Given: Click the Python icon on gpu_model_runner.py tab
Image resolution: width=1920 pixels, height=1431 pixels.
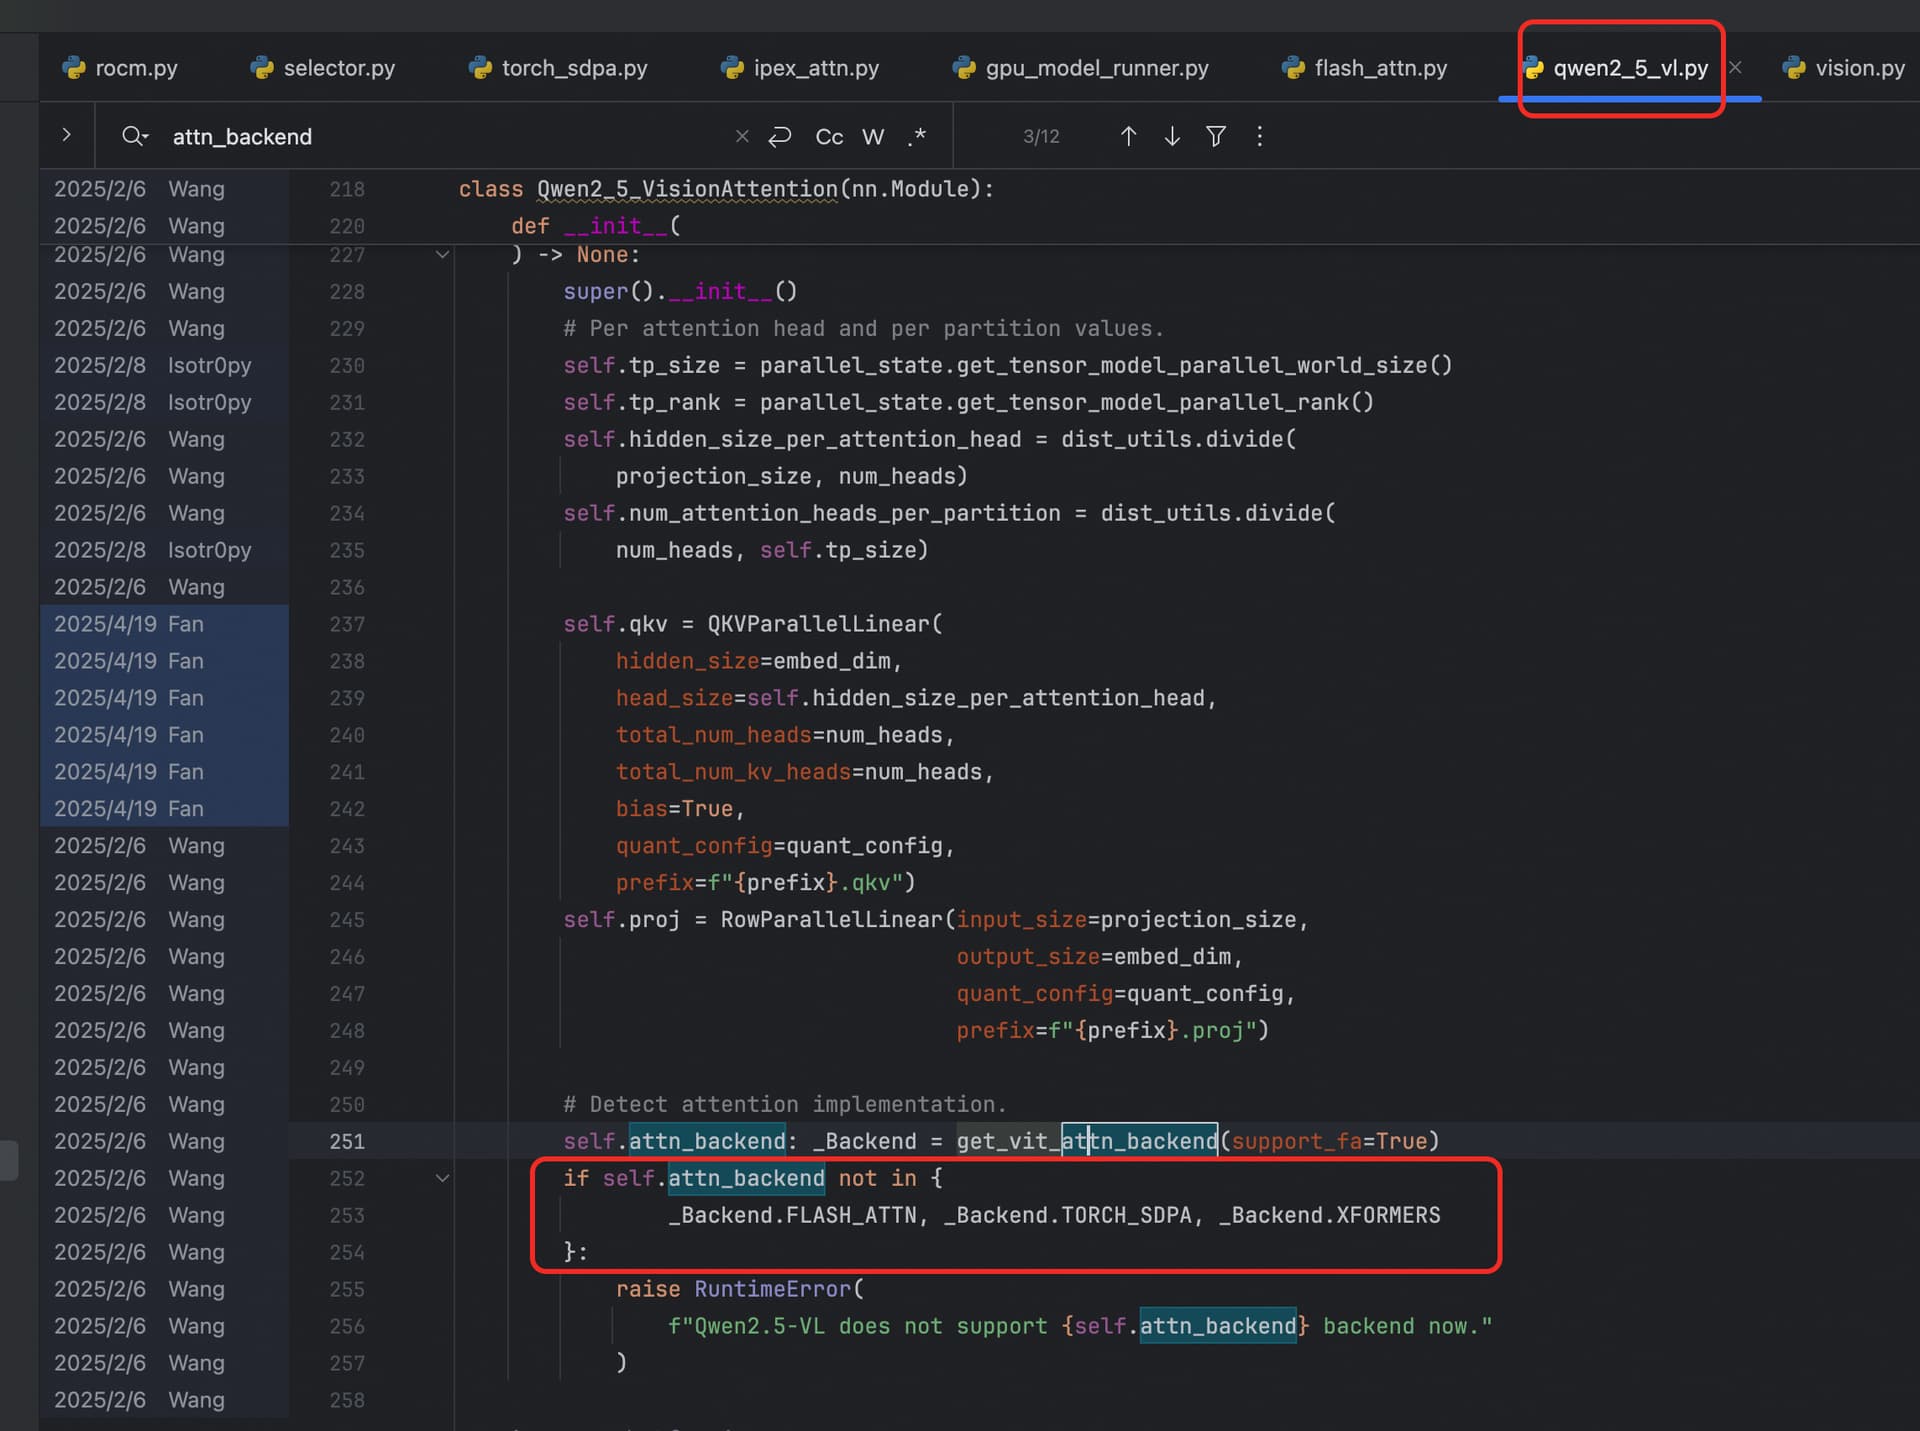Looking at the screenshot, I should [963, 67].
